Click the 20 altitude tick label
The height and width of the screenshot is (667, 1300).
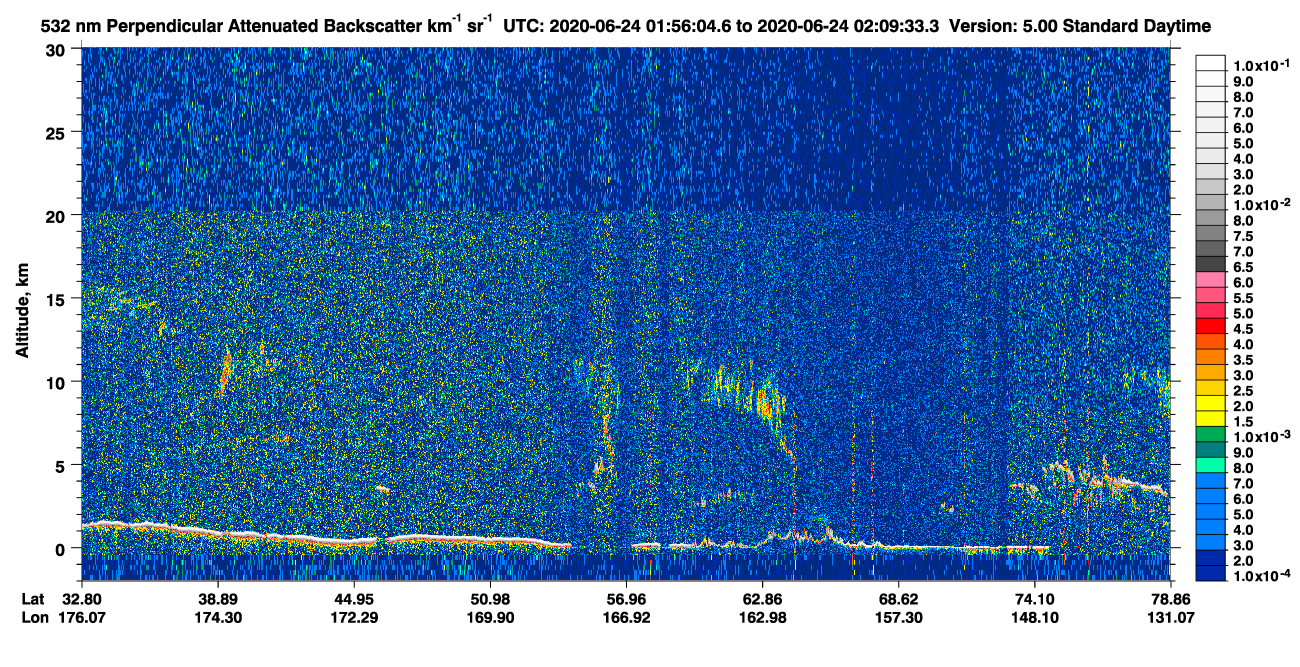(x=58, y=216)
